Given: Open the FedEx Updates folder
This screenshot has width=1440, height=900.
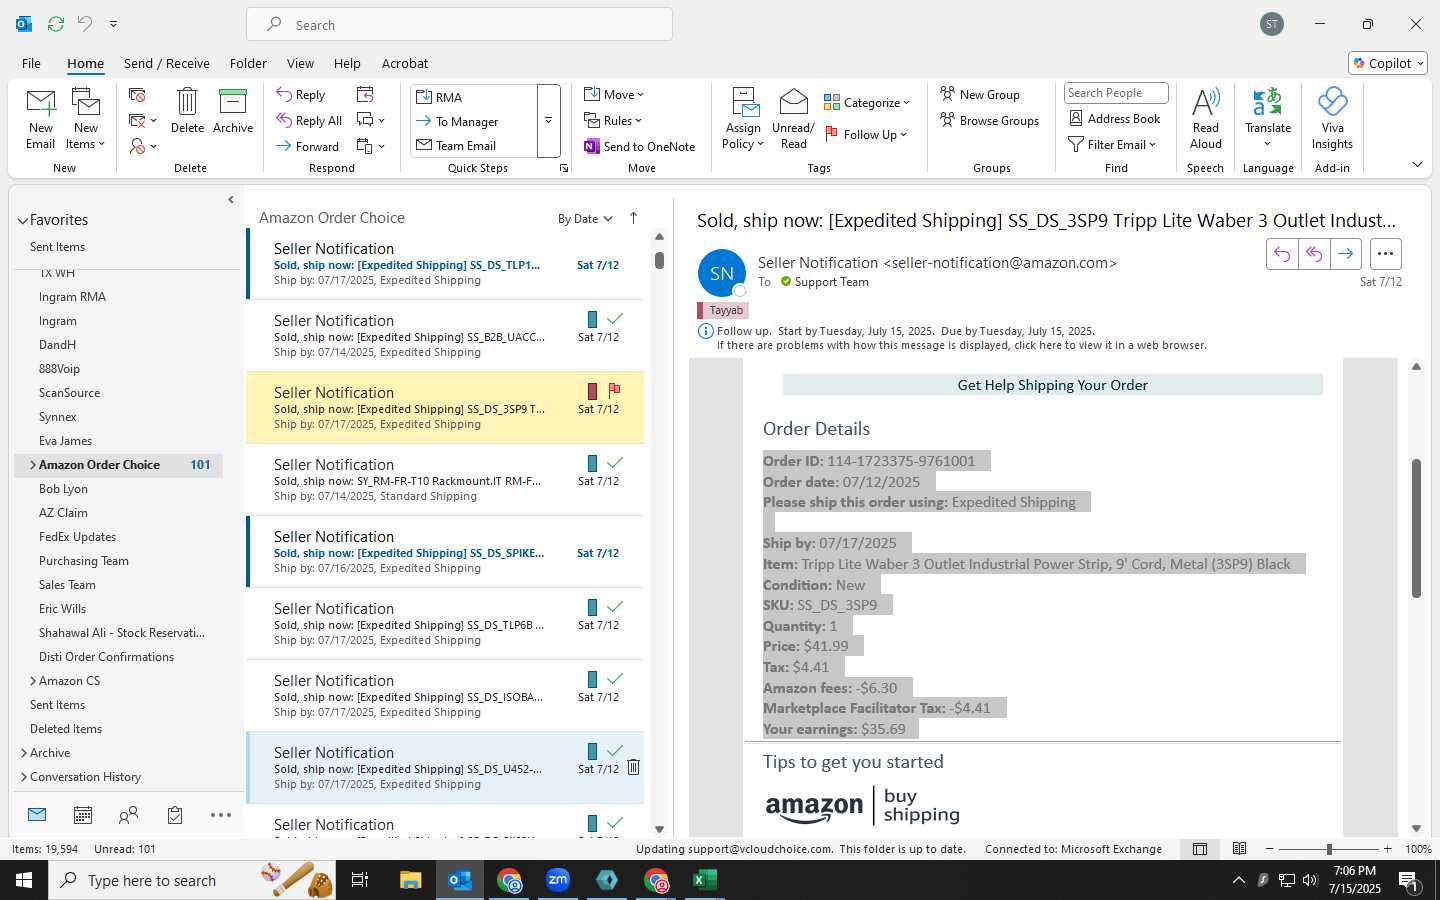Looking at the screenshot, I should 77,537.
